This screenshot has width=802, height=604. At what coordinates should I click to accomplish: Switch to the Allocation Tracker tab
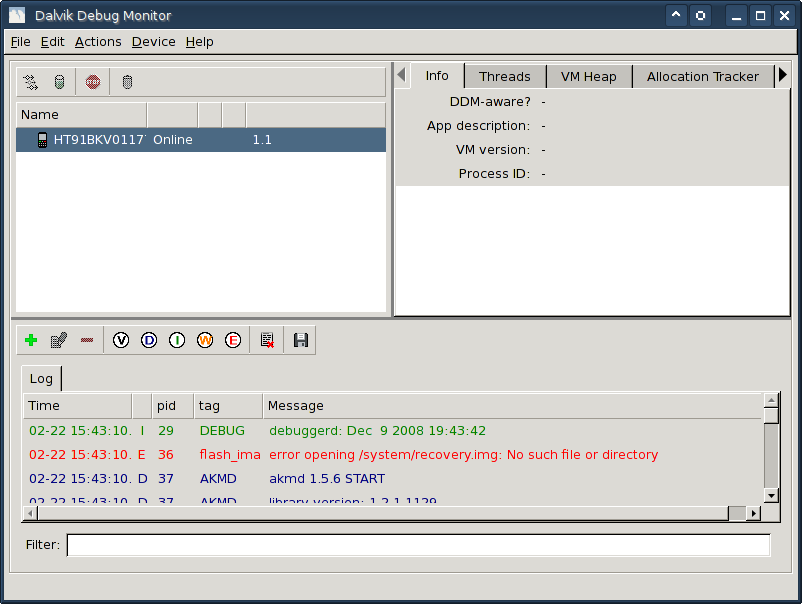point(703,77)
